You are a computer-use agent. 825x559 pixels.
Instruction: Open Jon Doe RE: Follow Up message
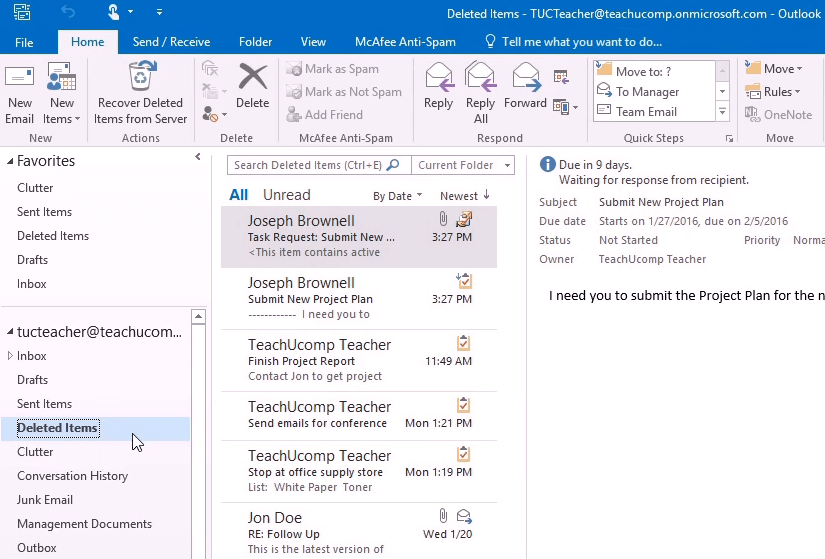point(359,532)
